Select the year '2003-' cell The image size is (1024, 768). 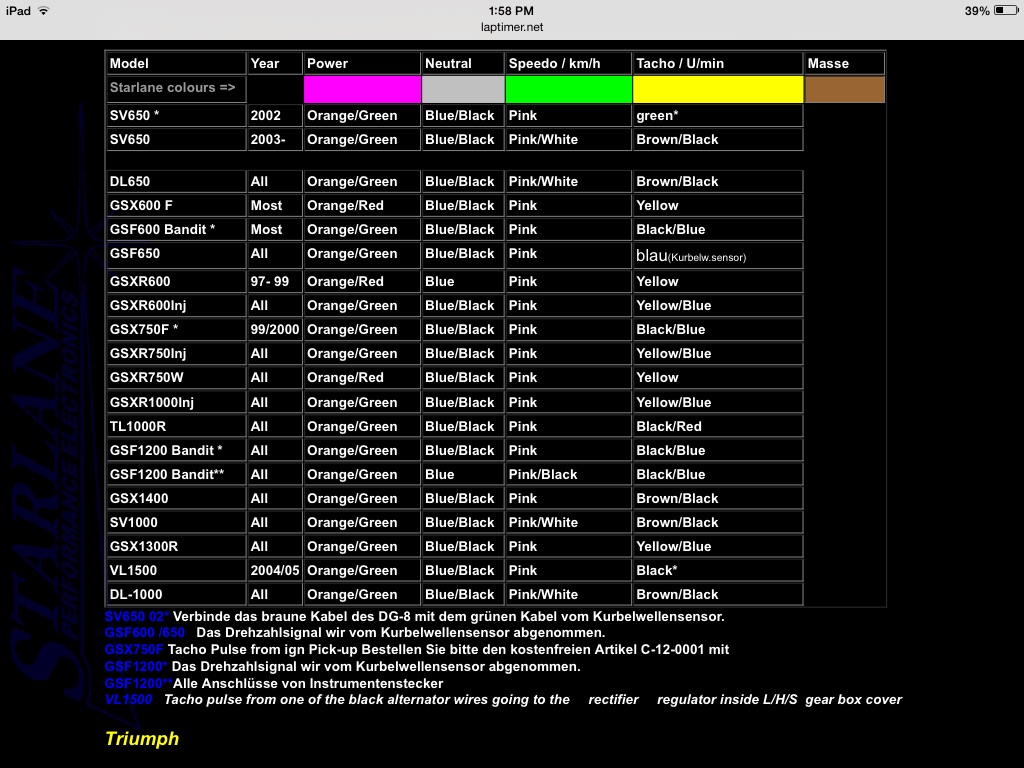click(275, 140)
